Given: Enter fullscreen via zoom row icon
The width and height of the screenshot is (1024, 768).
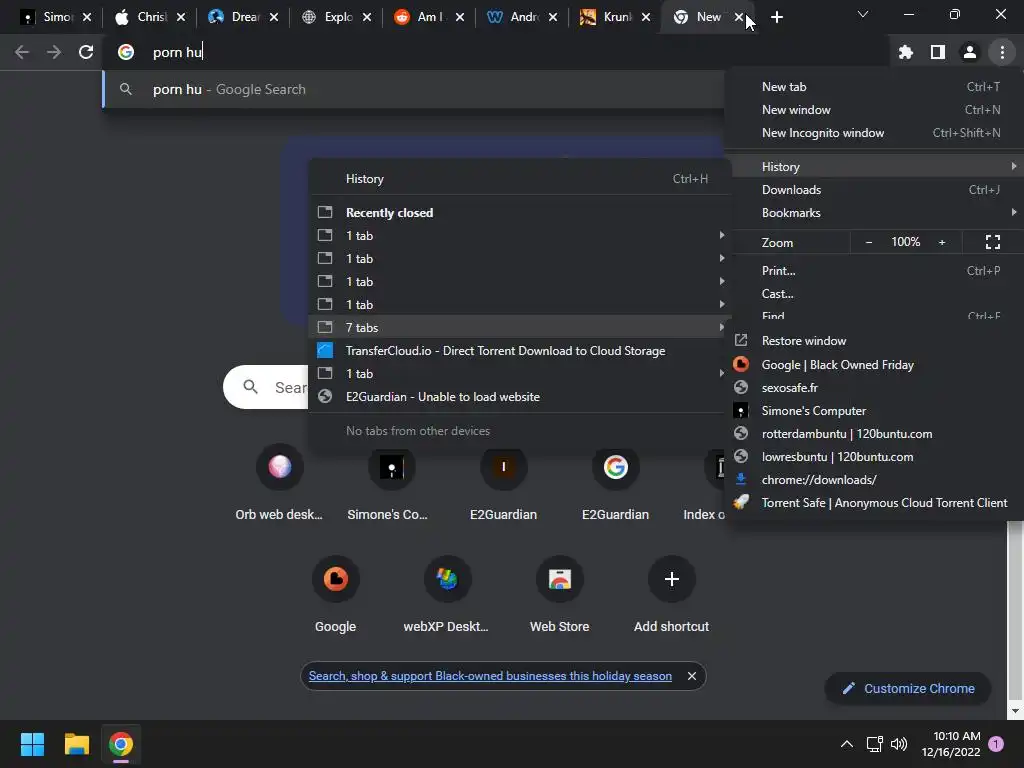Looking at the screenshot, I should point(993,242).
